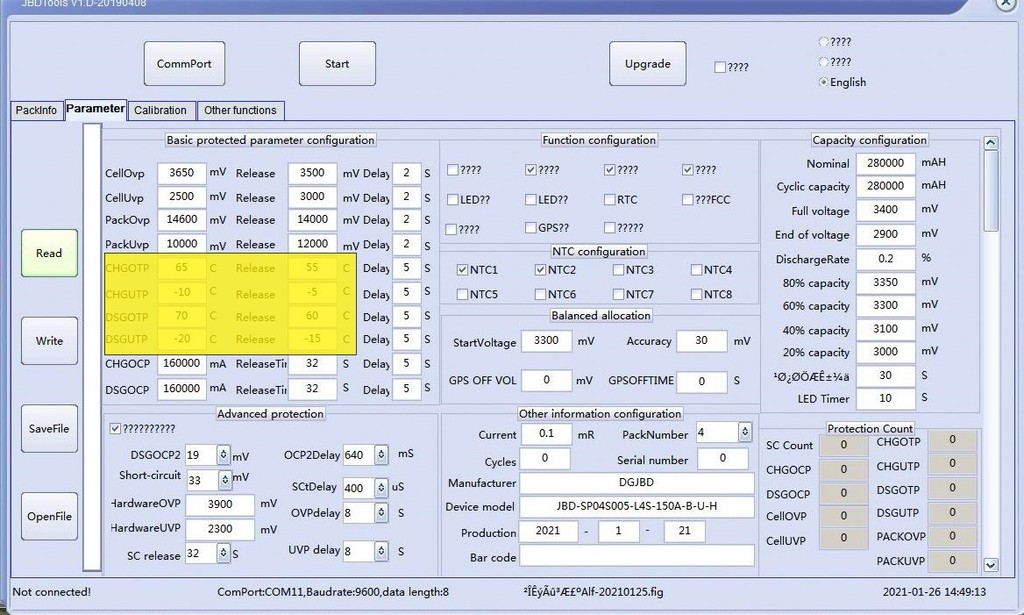Toggle the ???FCC function checkbox
The width and height of the screenshot is (1024, 615).
click(x=687, y=200)
